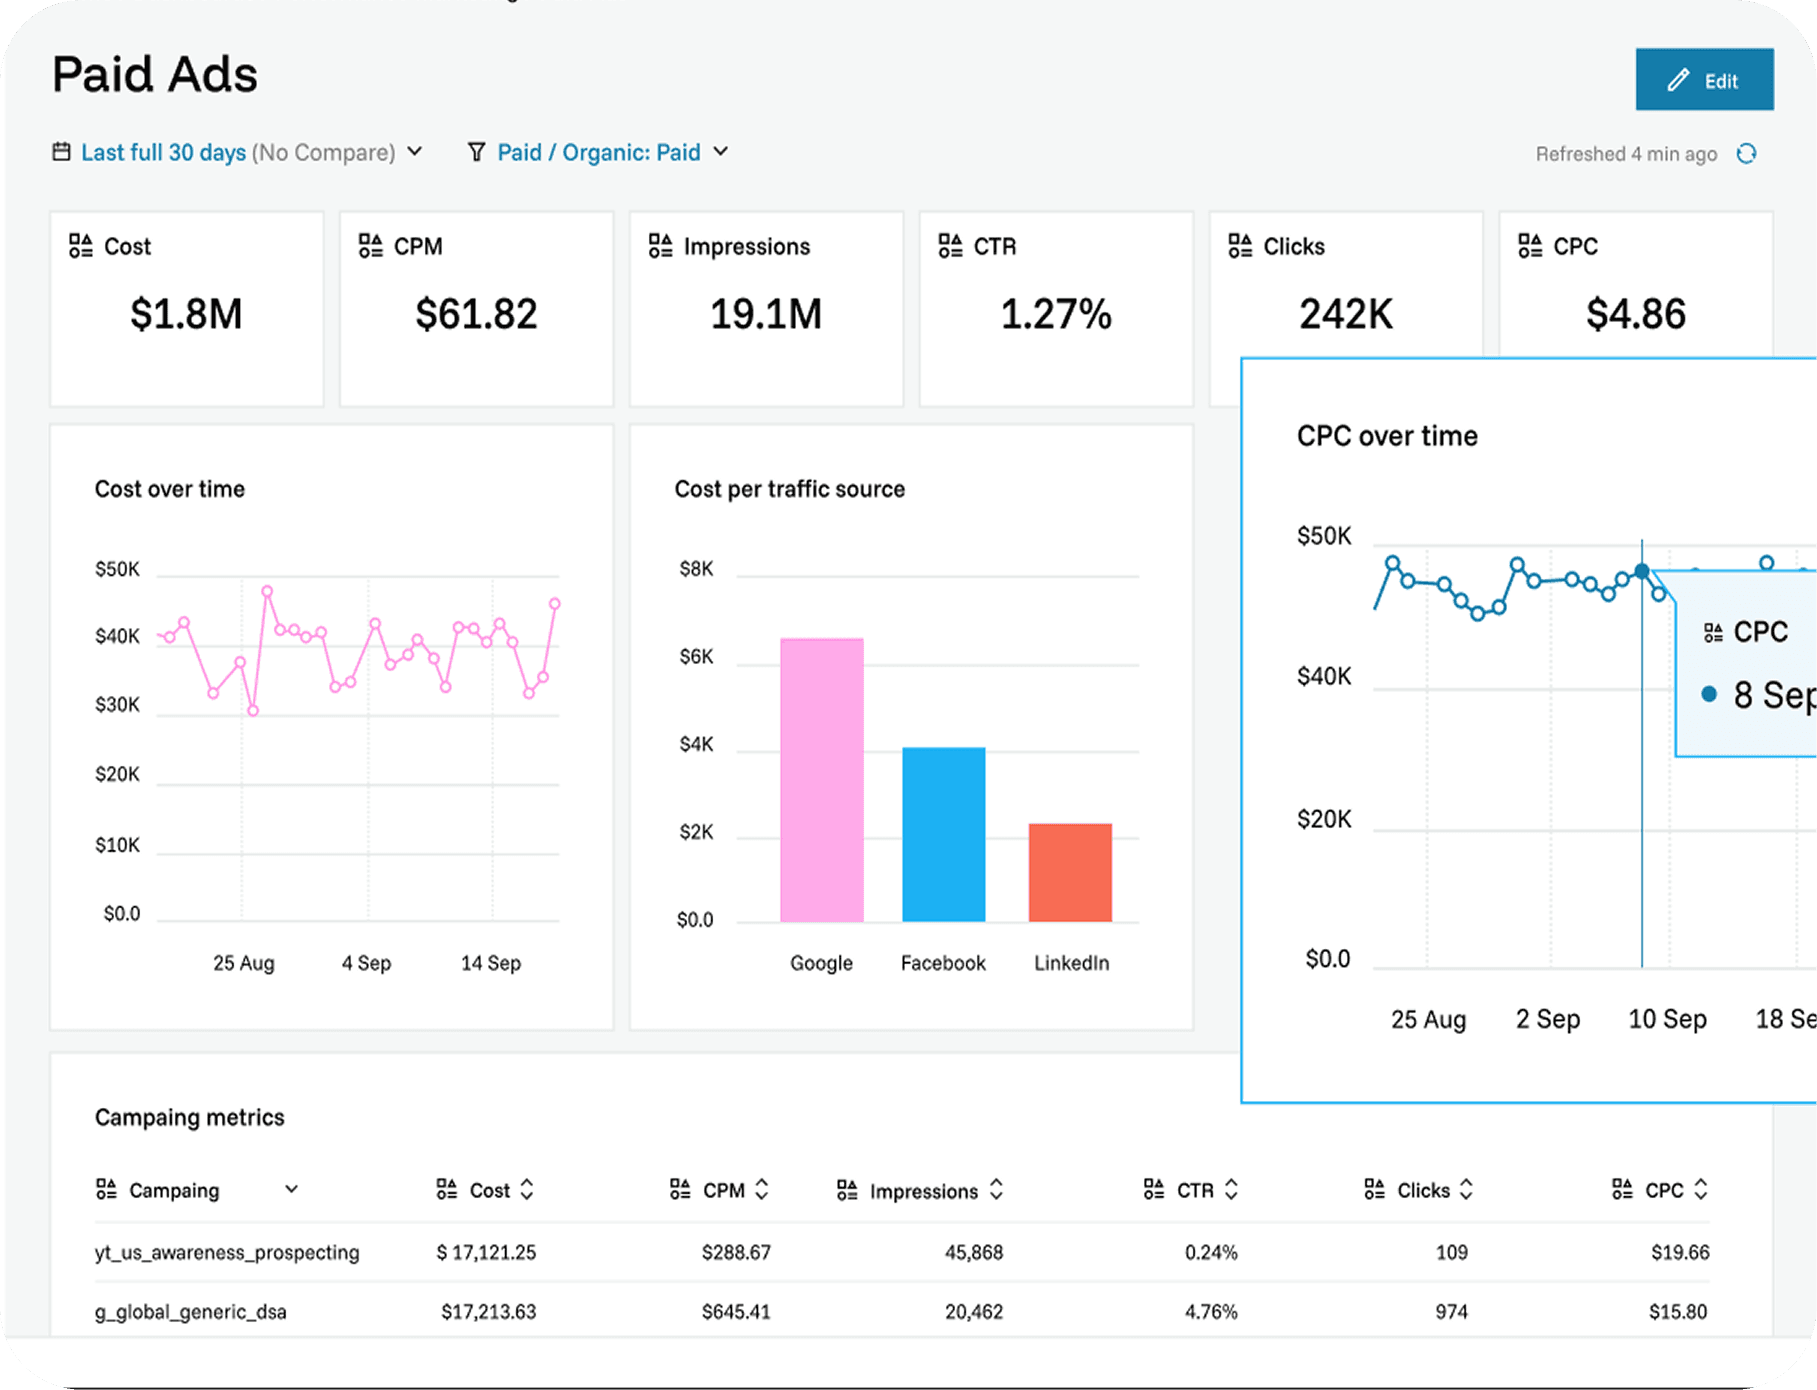This screenshot has width=1817, height=1390.
Task: Click the red LinkedIn bar in chart
Action: (1070, 872)
